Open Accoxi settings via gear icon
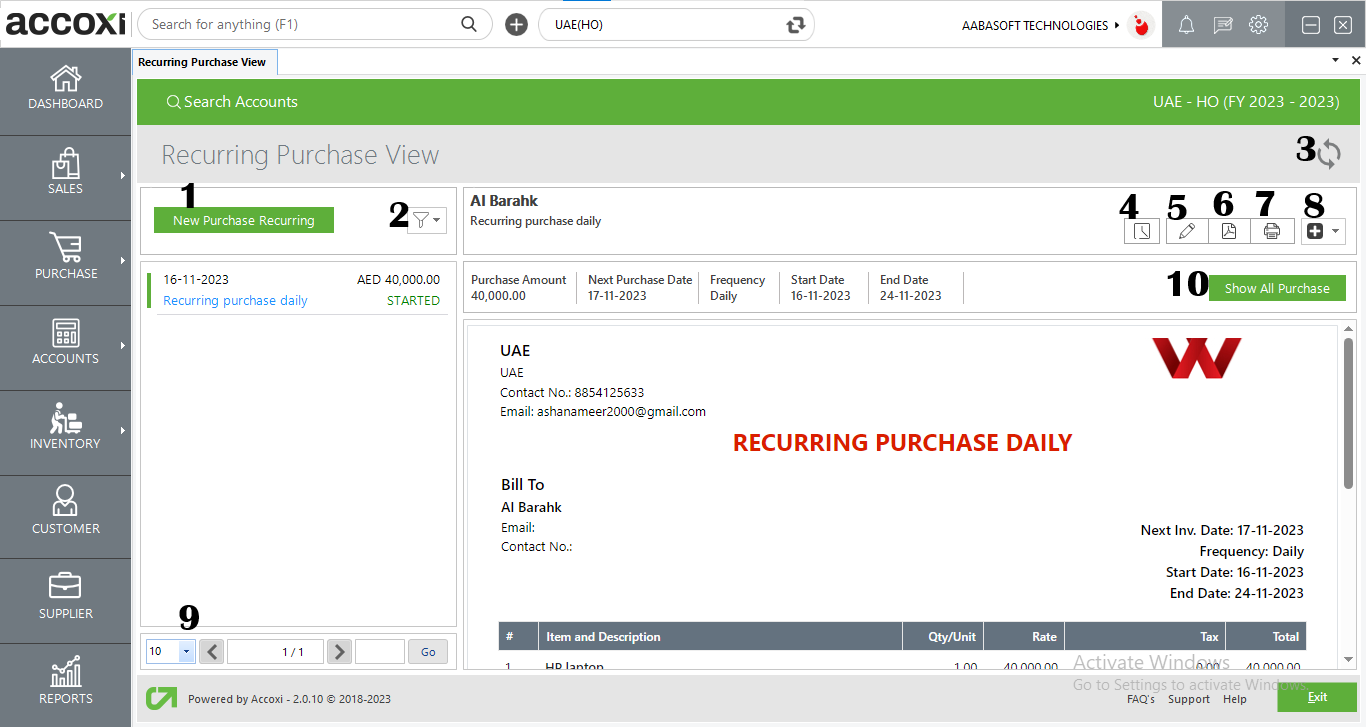The width and height of the screenshot is (1366, 727). tap(1258, 24)
